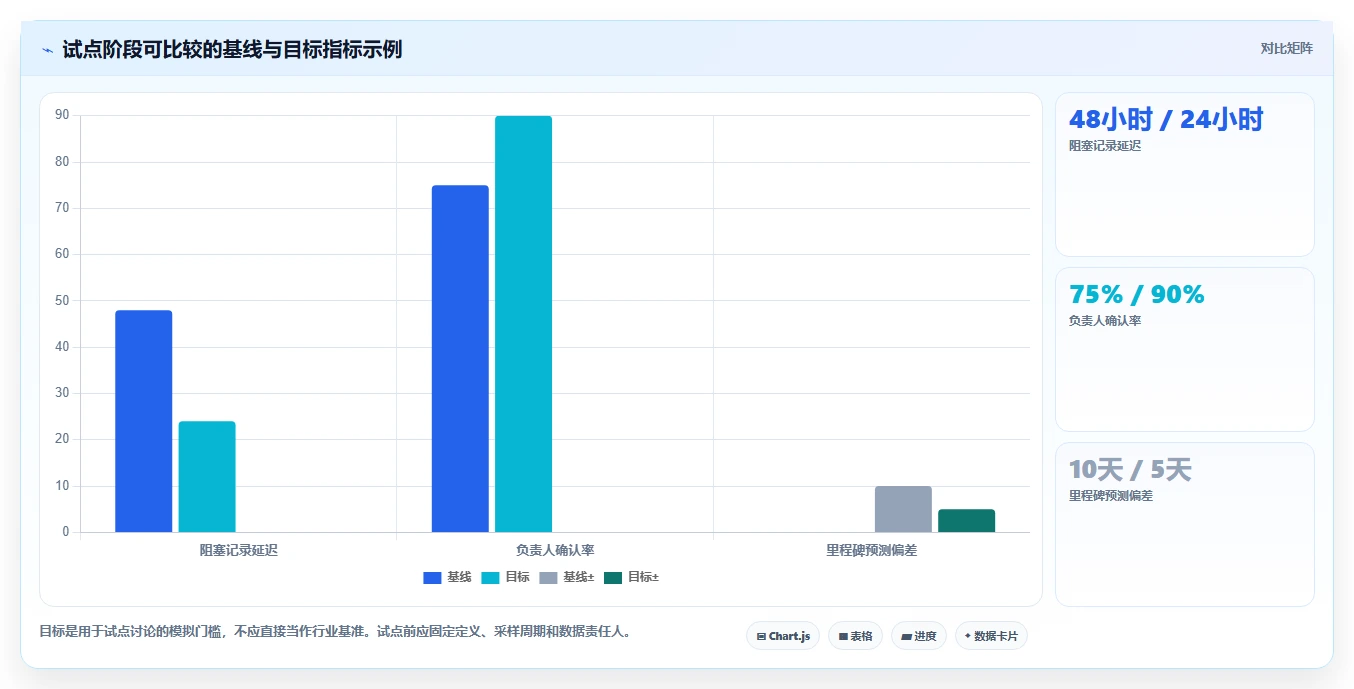The height and width of the screenshot is (689, 1354).
Task: Click the 里程碑预测偏差 caption in third card
Action: coord(1111,496)
